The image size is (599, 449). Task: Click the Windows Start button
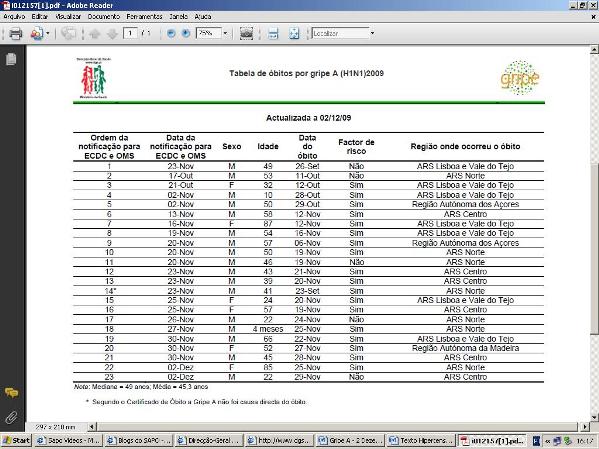16,441
